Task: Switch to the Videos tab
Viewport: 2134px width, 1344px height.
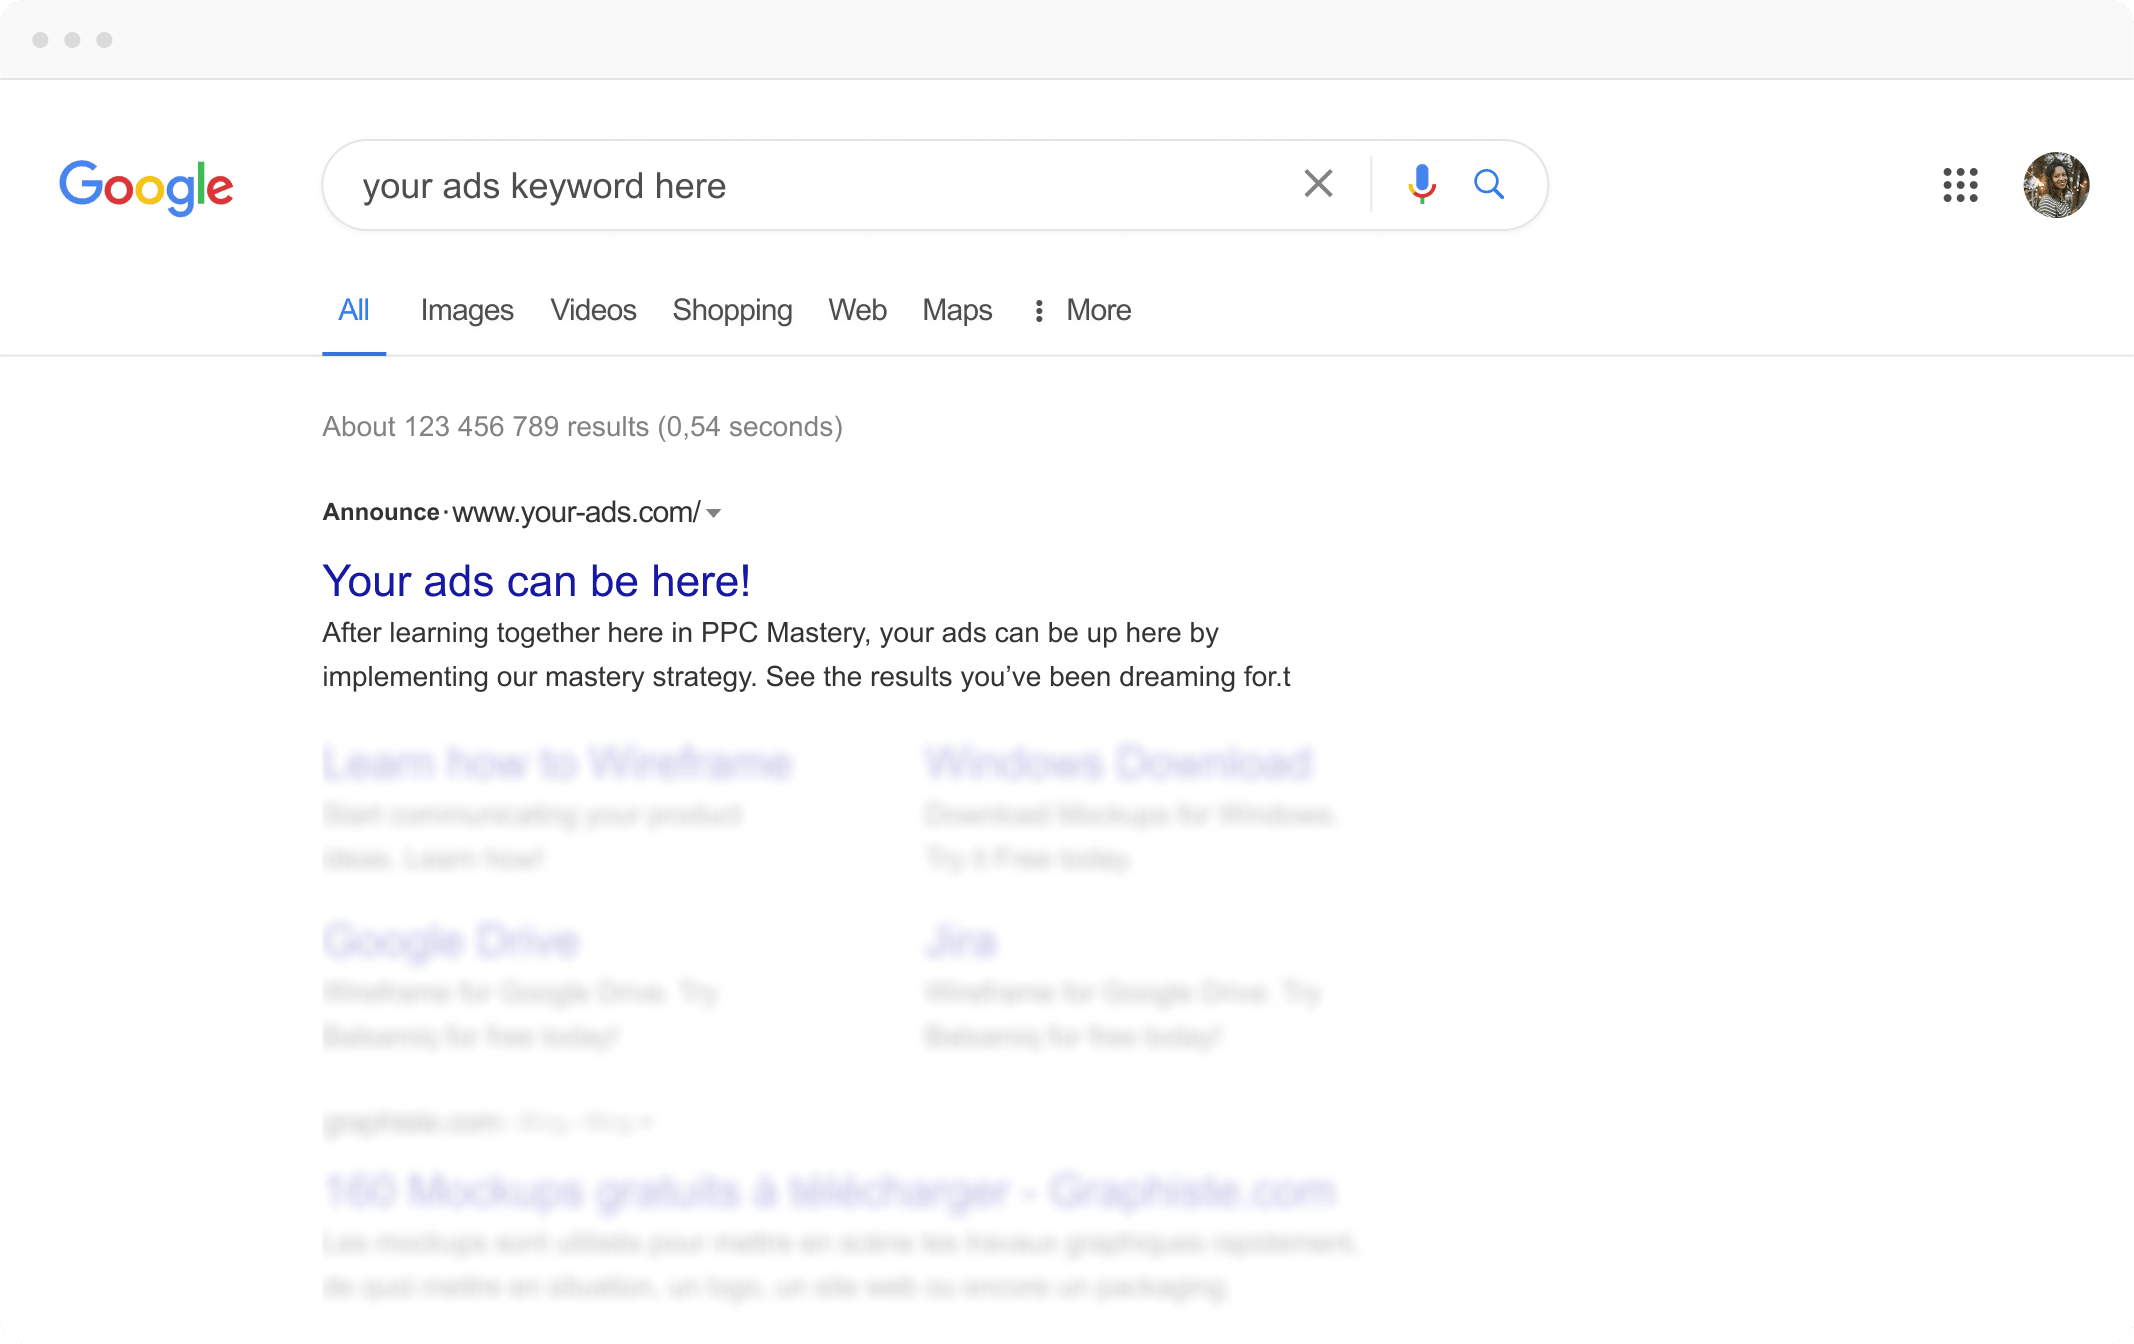Action: 593,311
